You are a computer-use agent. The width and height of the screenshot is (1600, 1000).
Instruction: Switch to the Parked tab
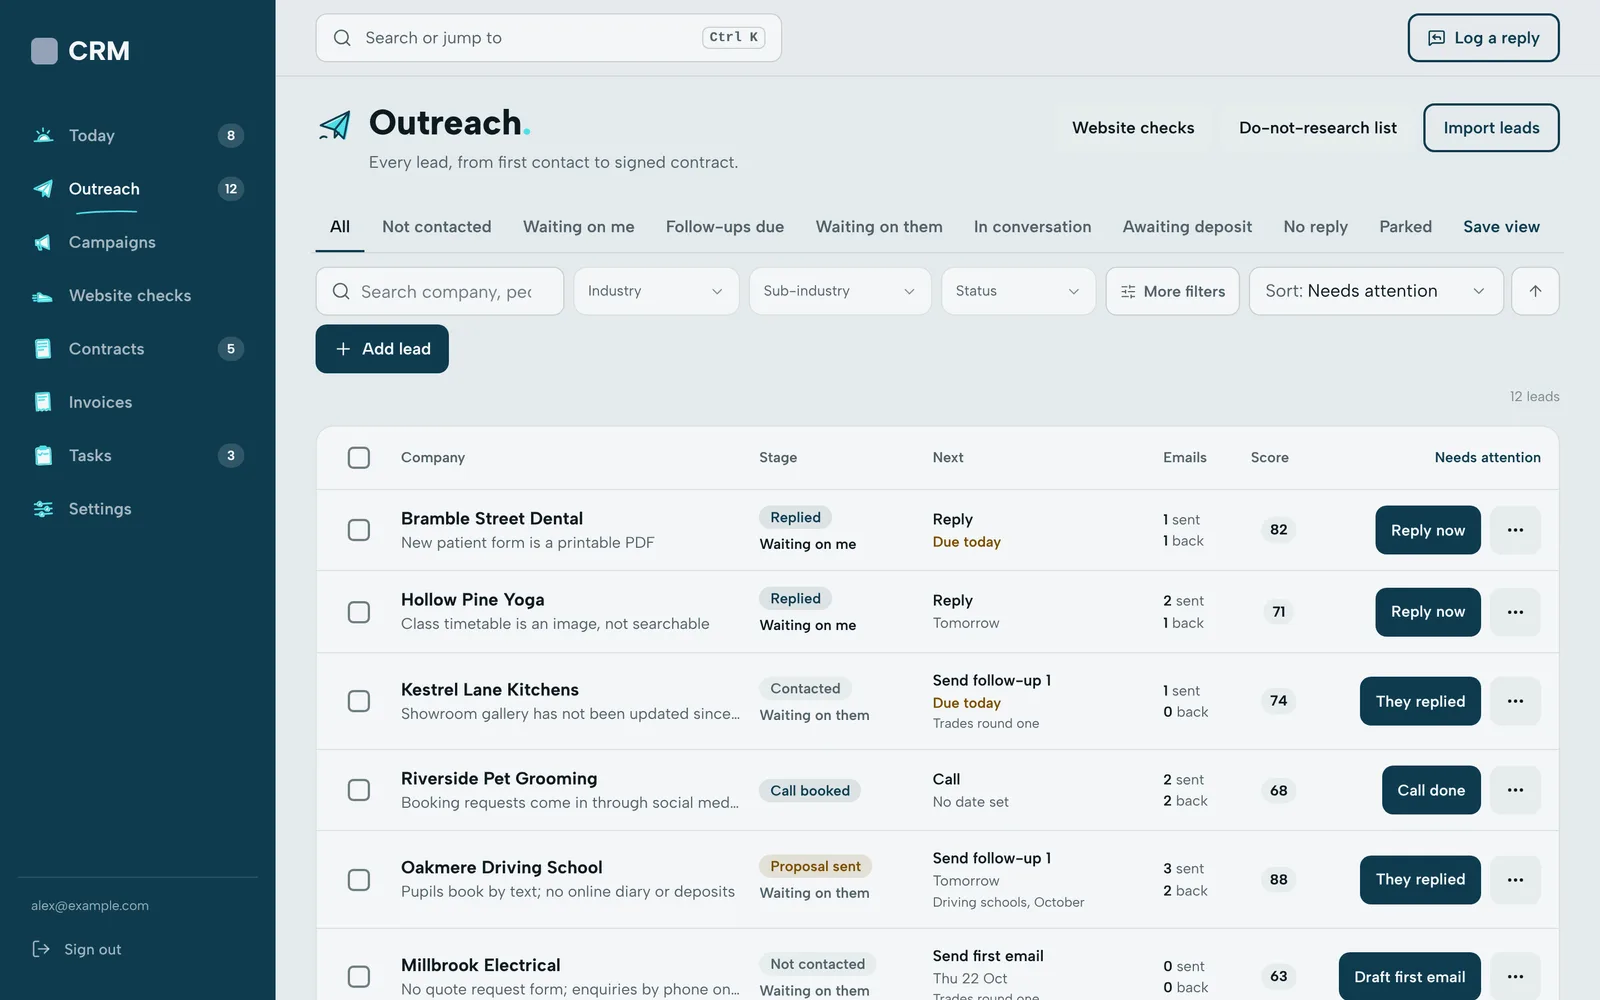(1406, 227)
